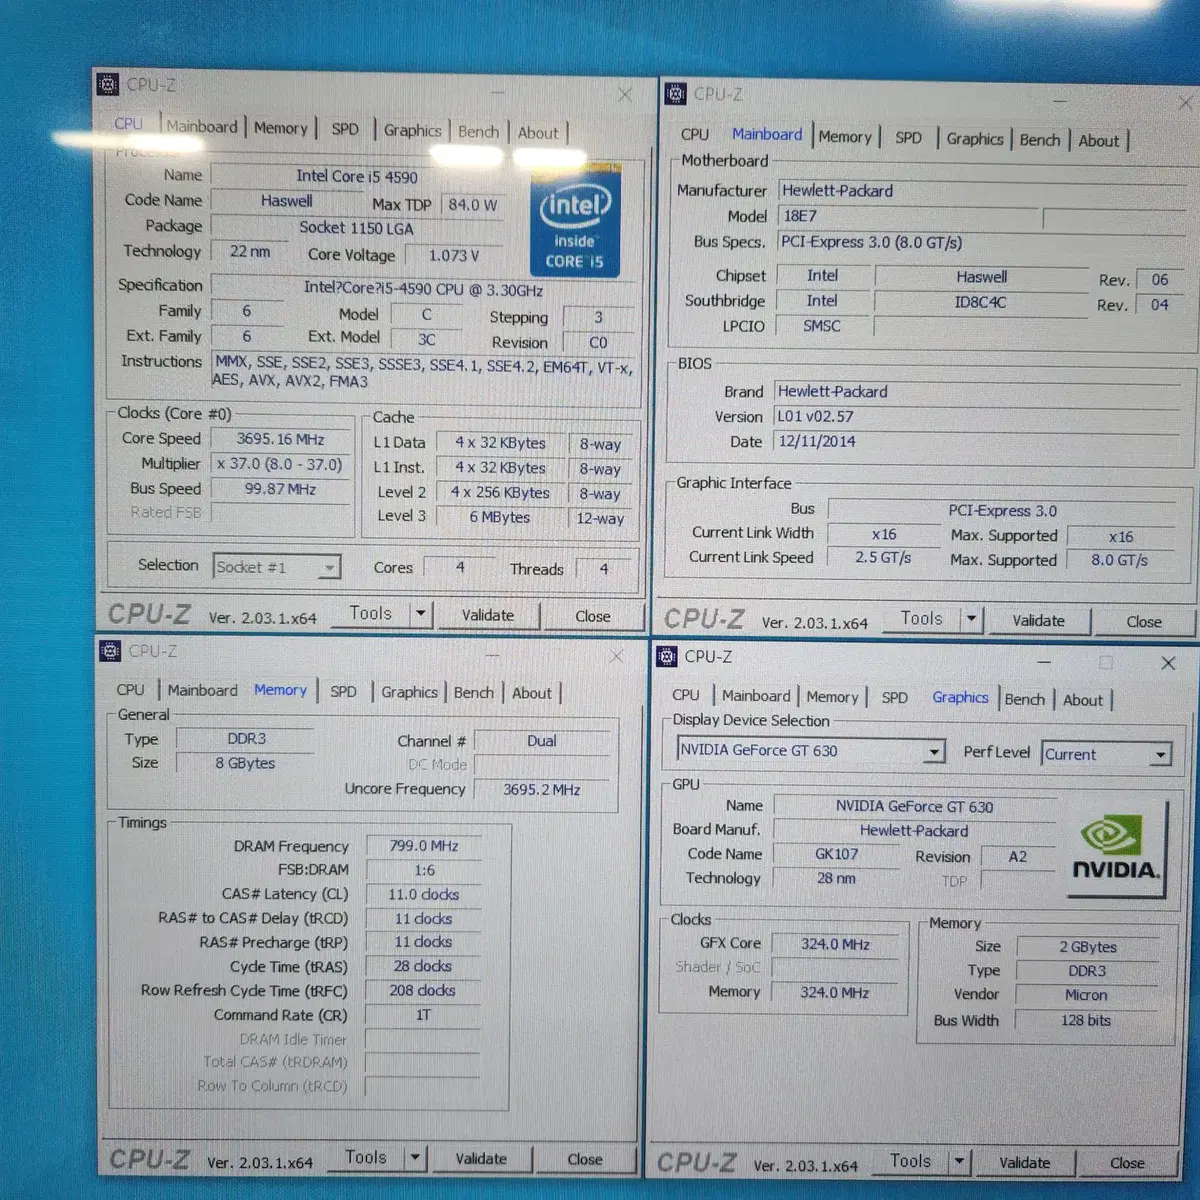Click Tools button in CPU tab window

click(x=371, y=614)
